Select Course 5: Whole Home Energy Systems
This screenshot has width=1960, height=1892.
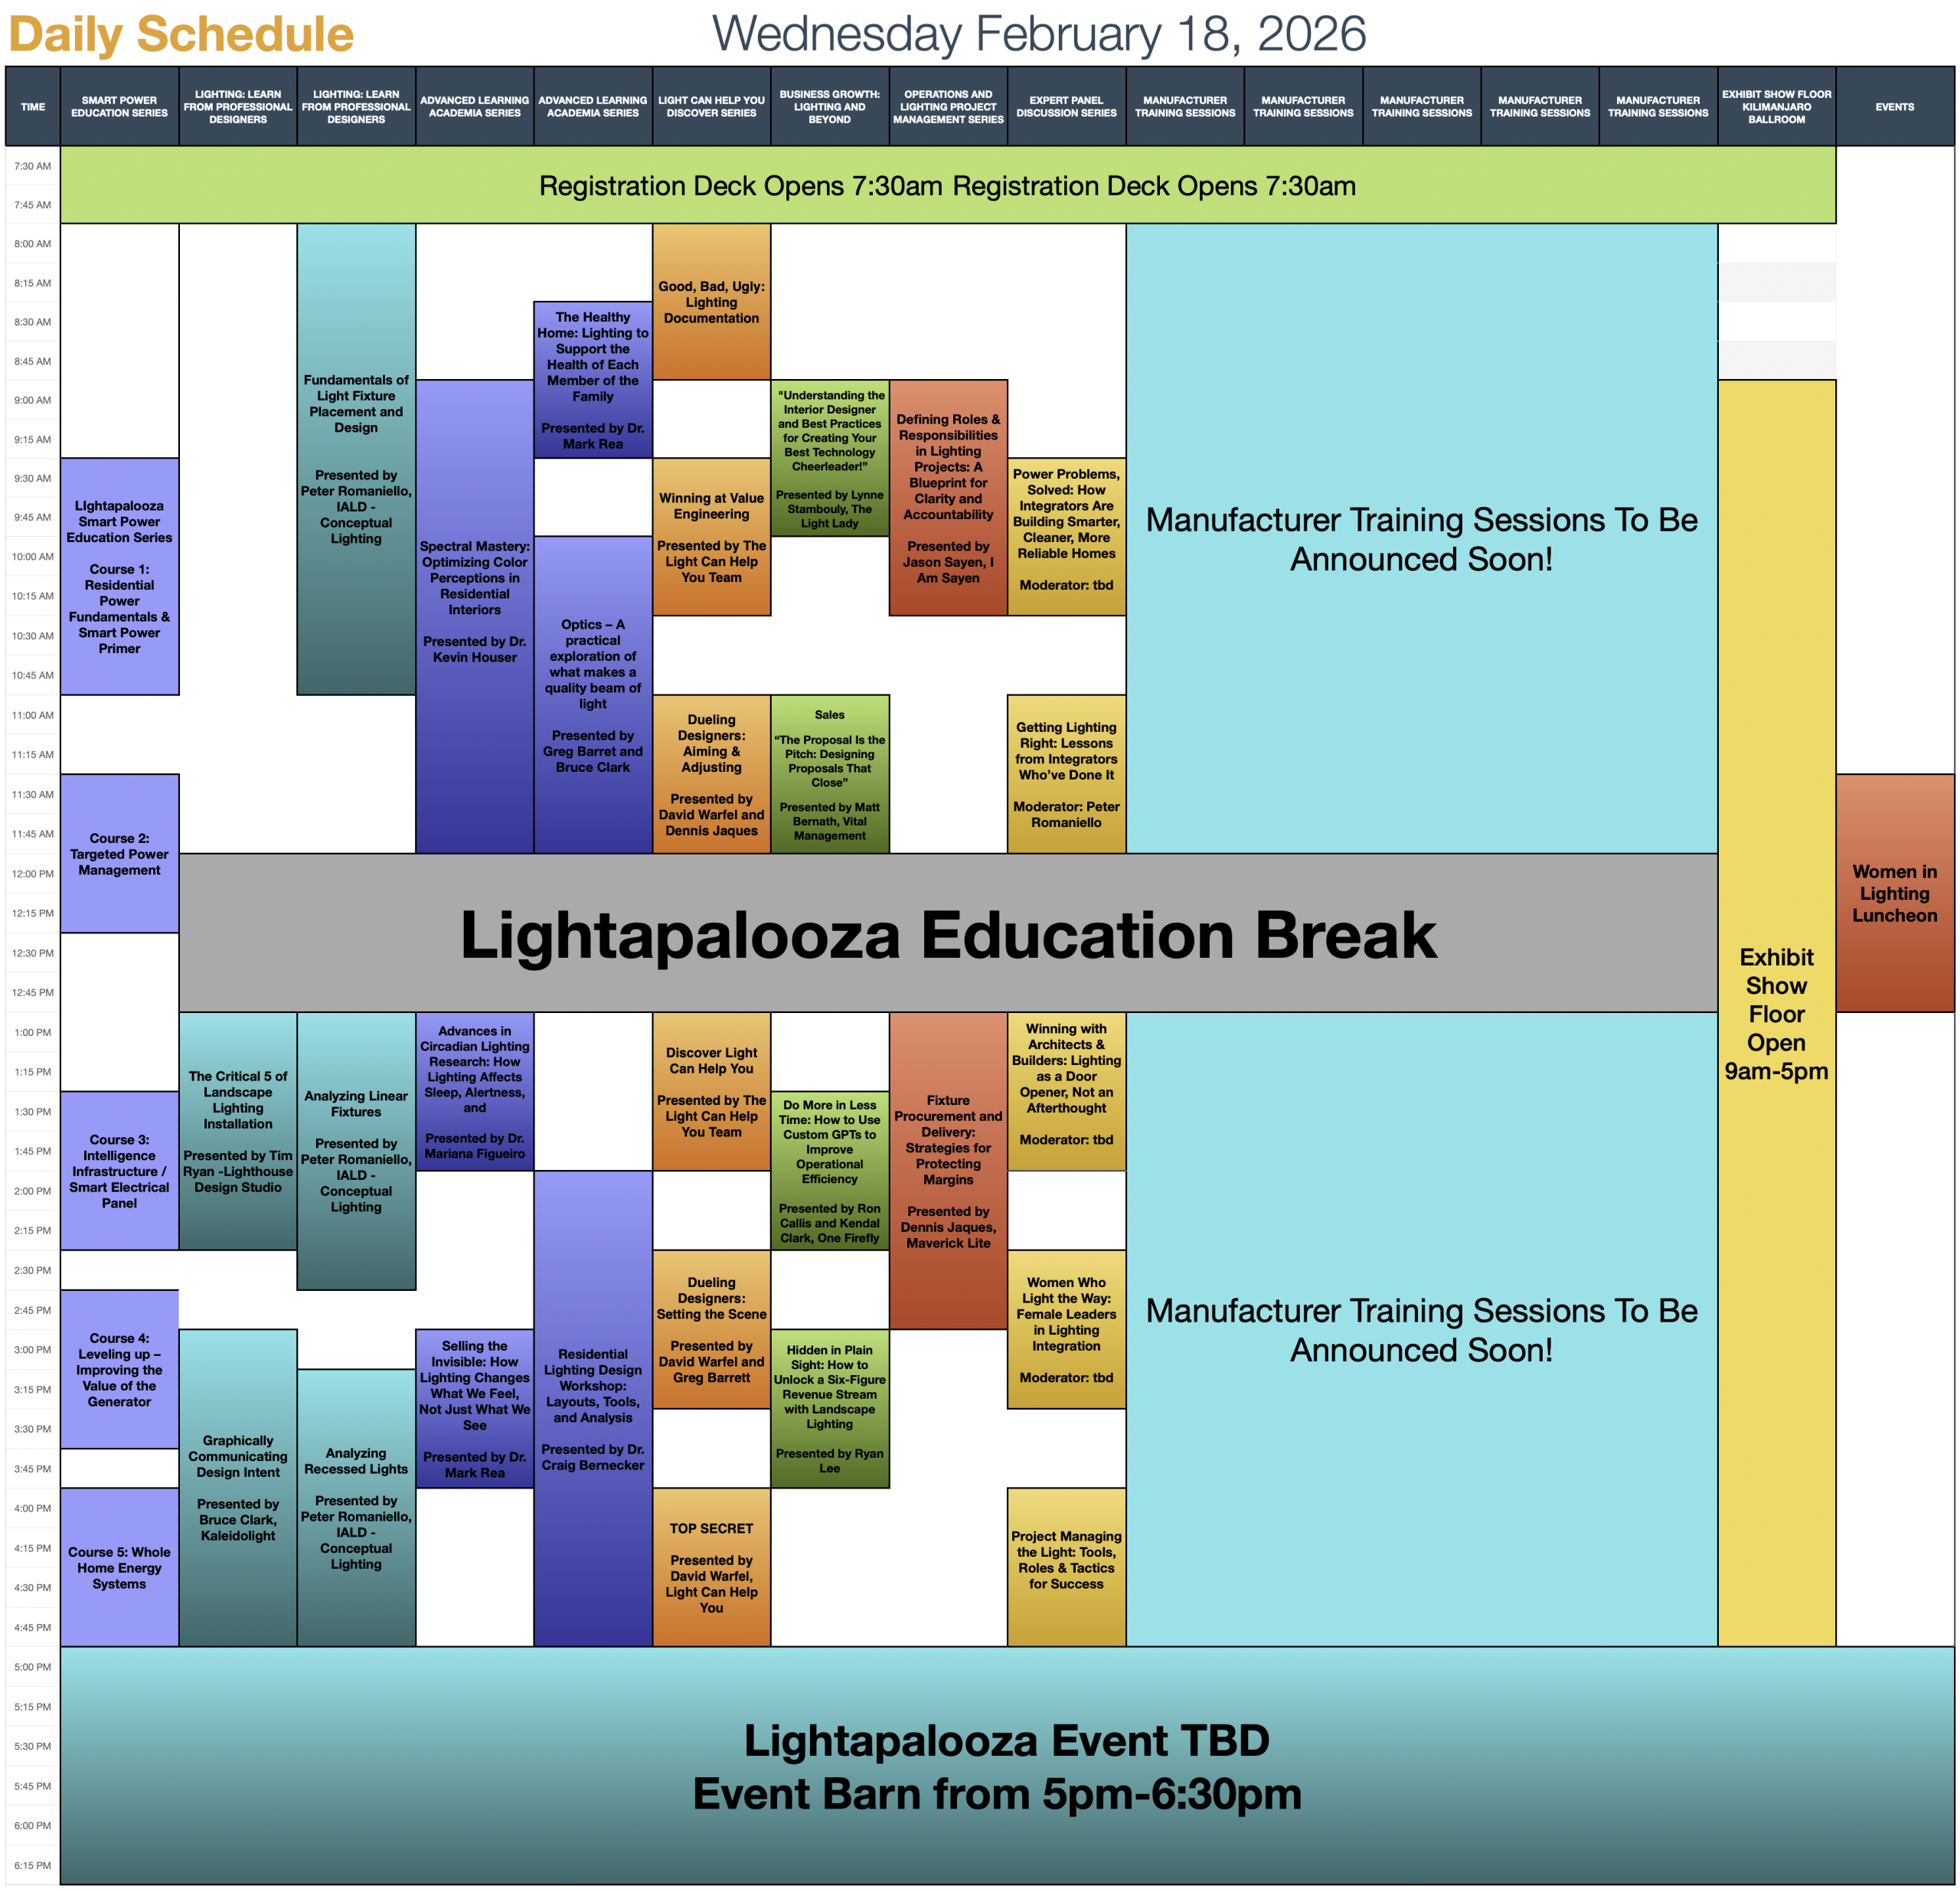(119, 1567)
